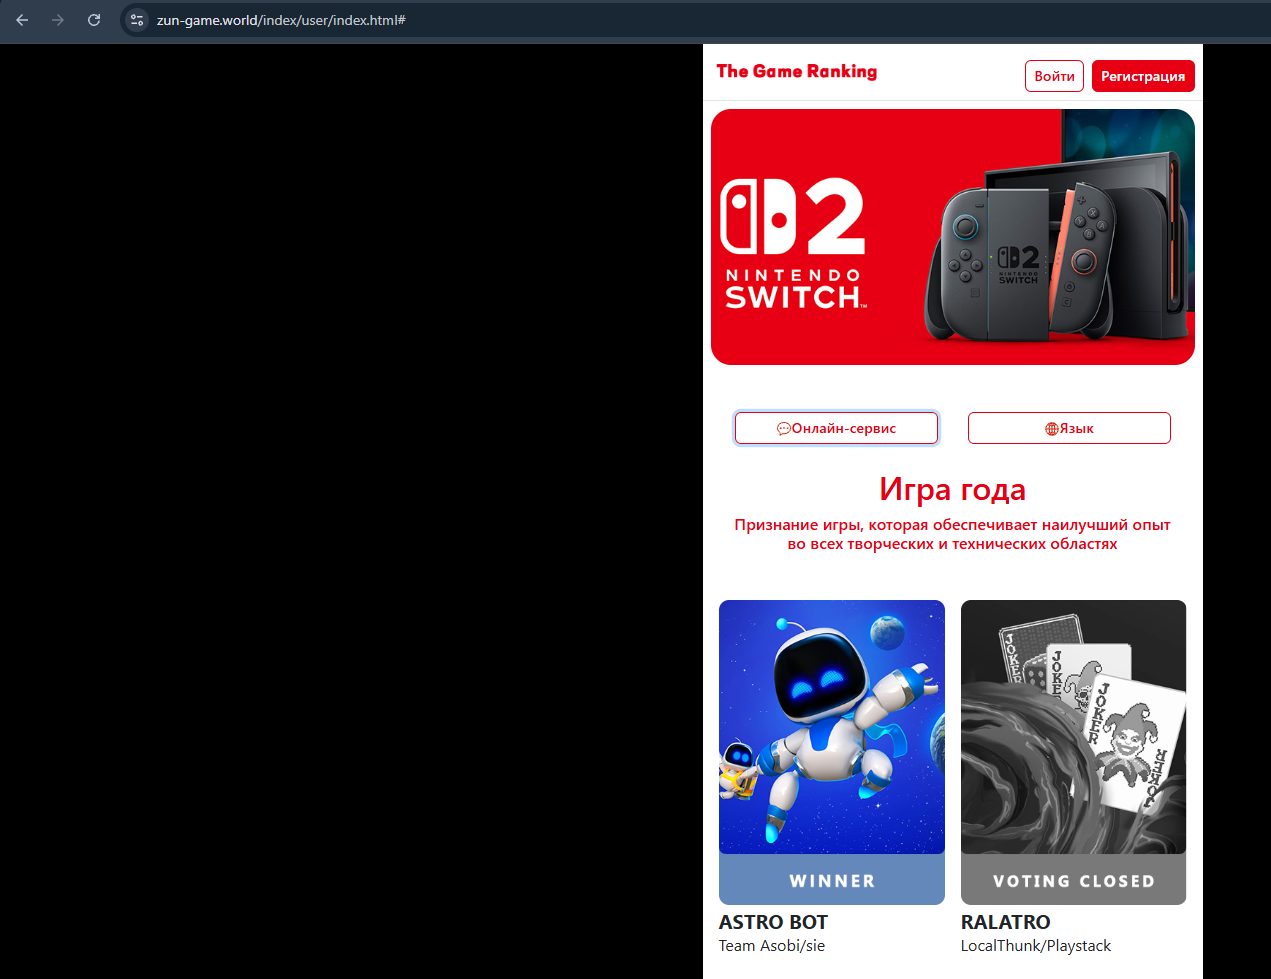Click the Team Asobi/sie developer text
Viewport: 1271px width, 979px height.
[772, 946]
